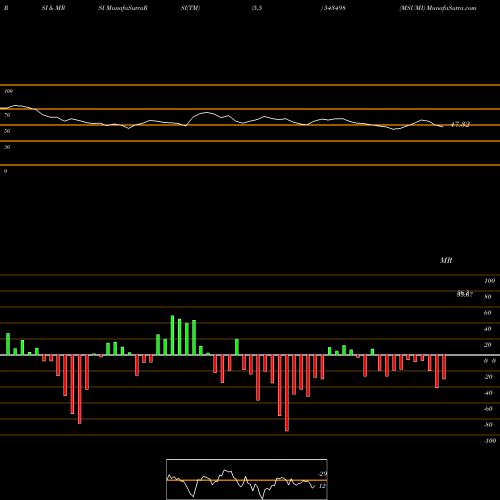This screenshot has height=500, width=500.
Task: Open the small overview chart thumbnail
Action: click(x=247, y=479)
